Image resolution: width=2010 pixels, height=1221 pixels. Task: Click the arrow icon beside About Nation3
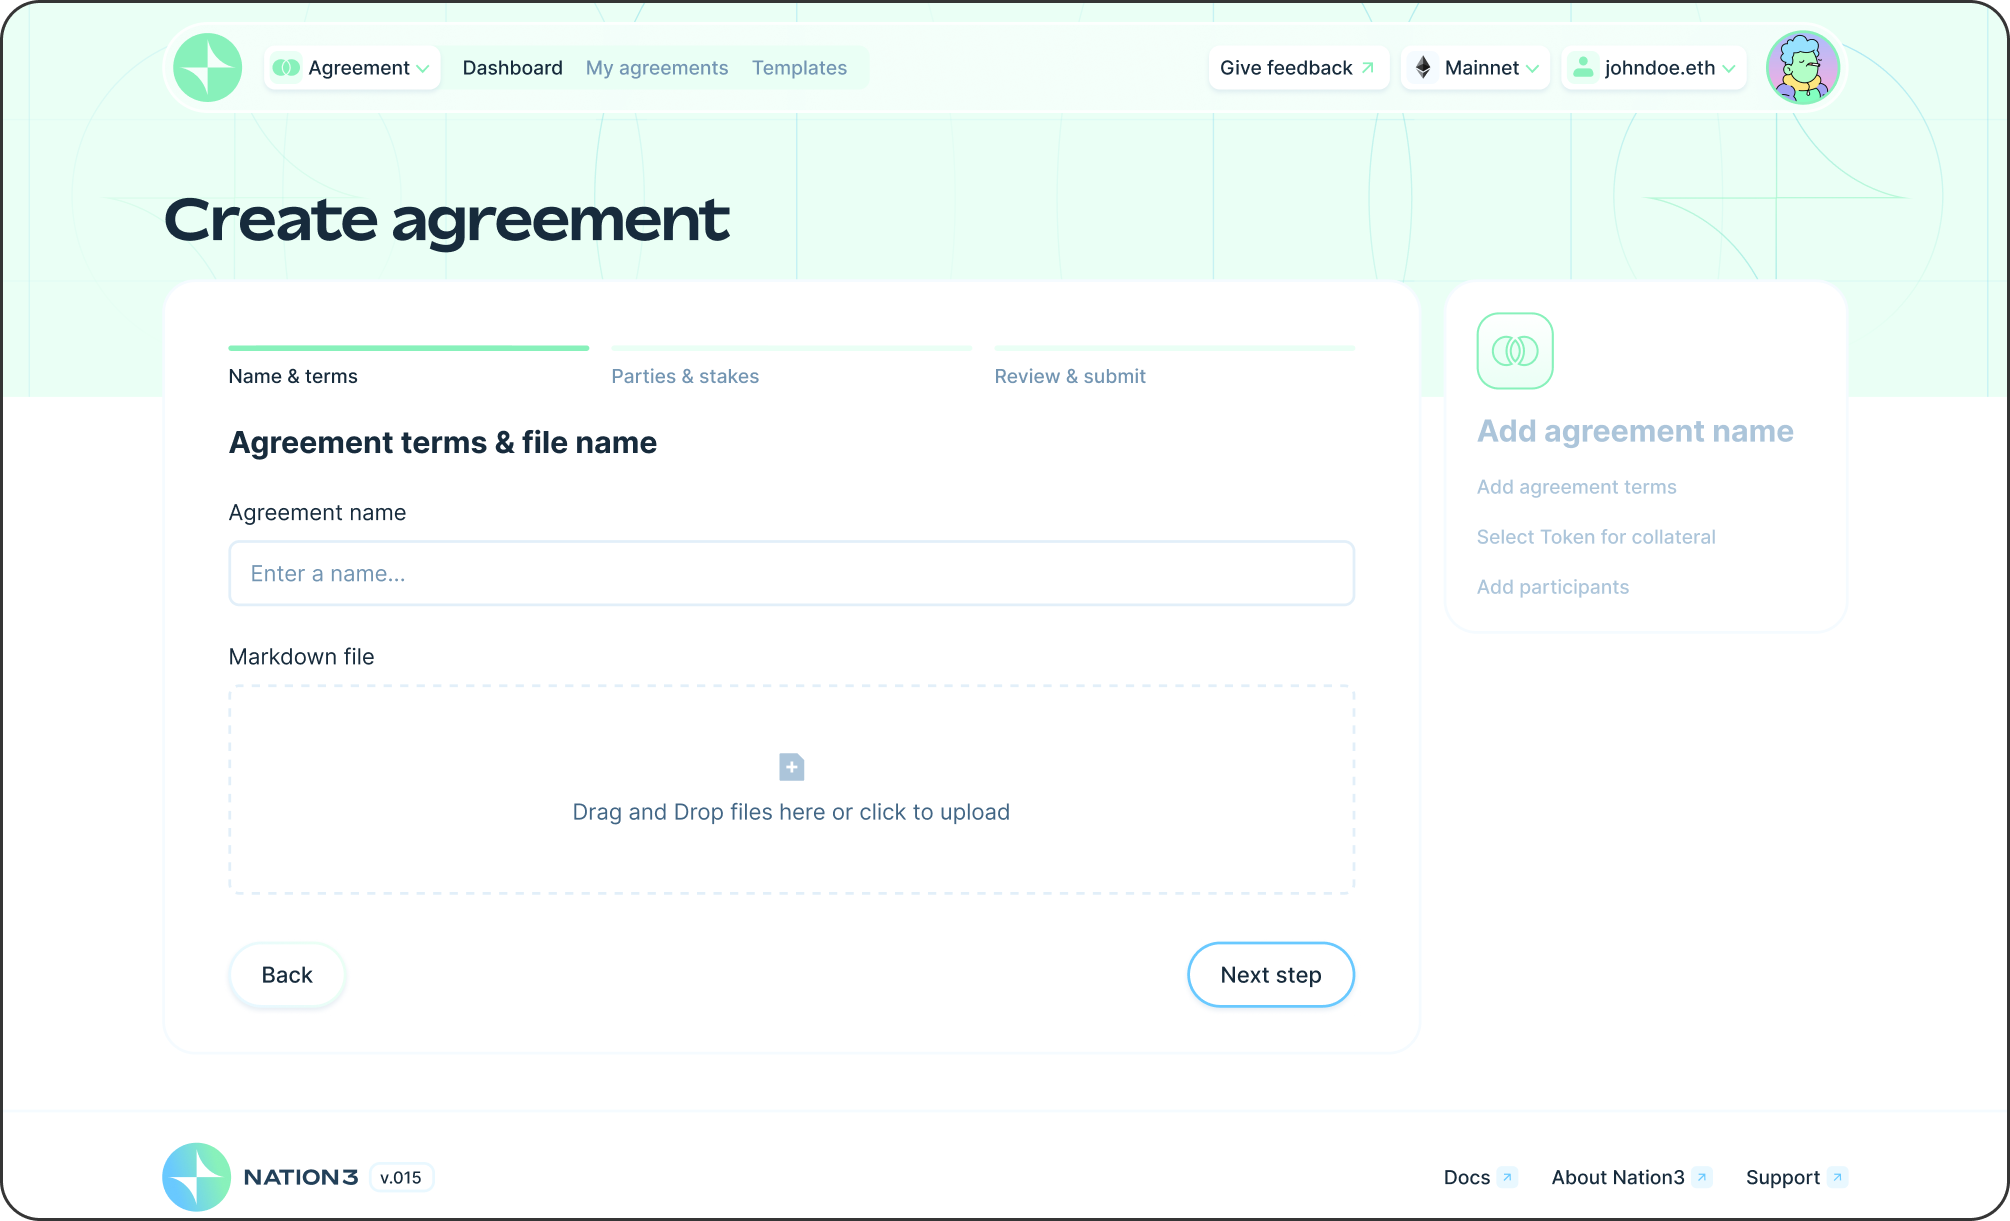1702,1178
